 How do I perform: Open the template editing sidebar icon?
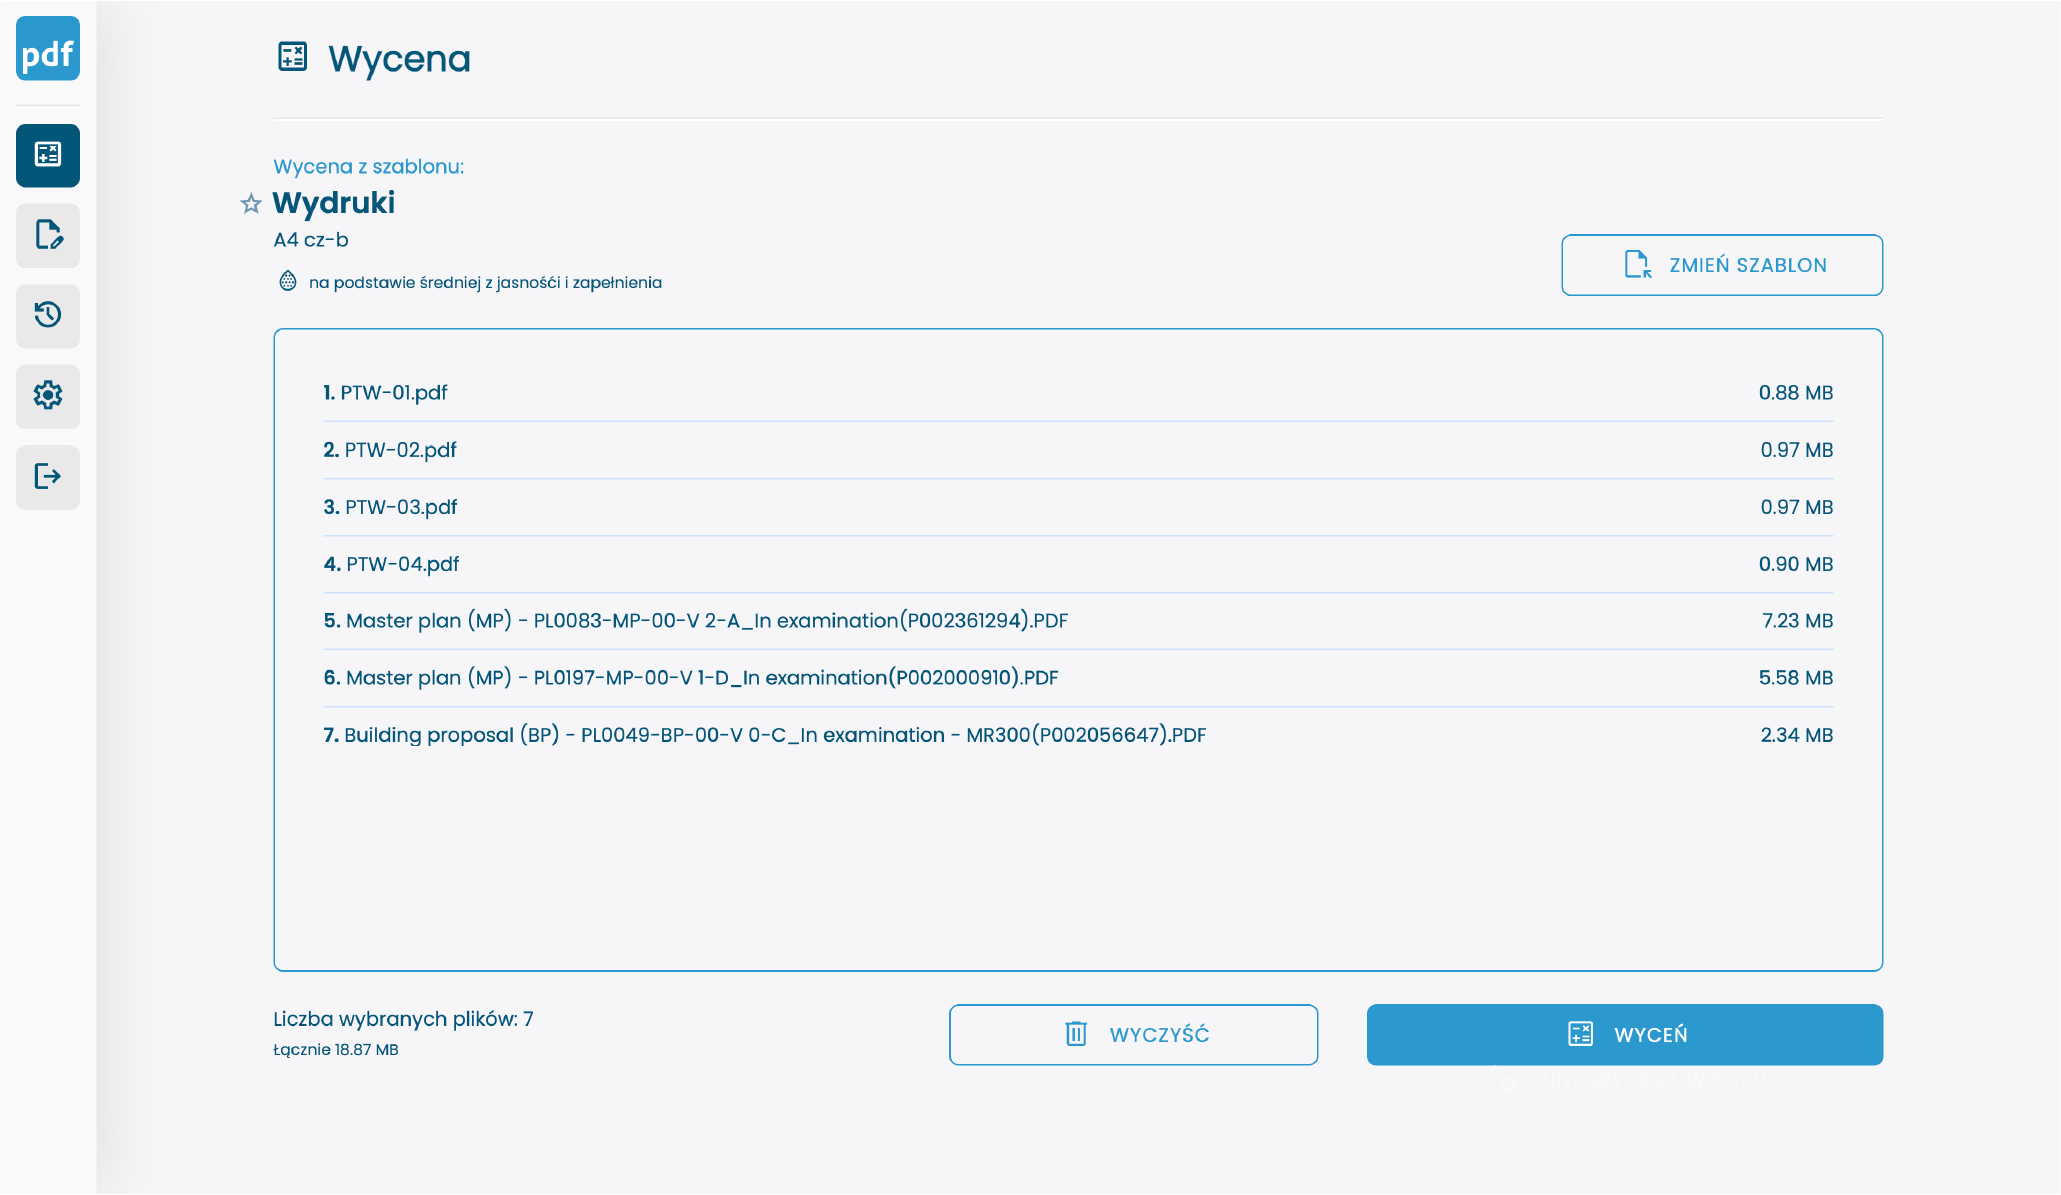pos(48,235)
